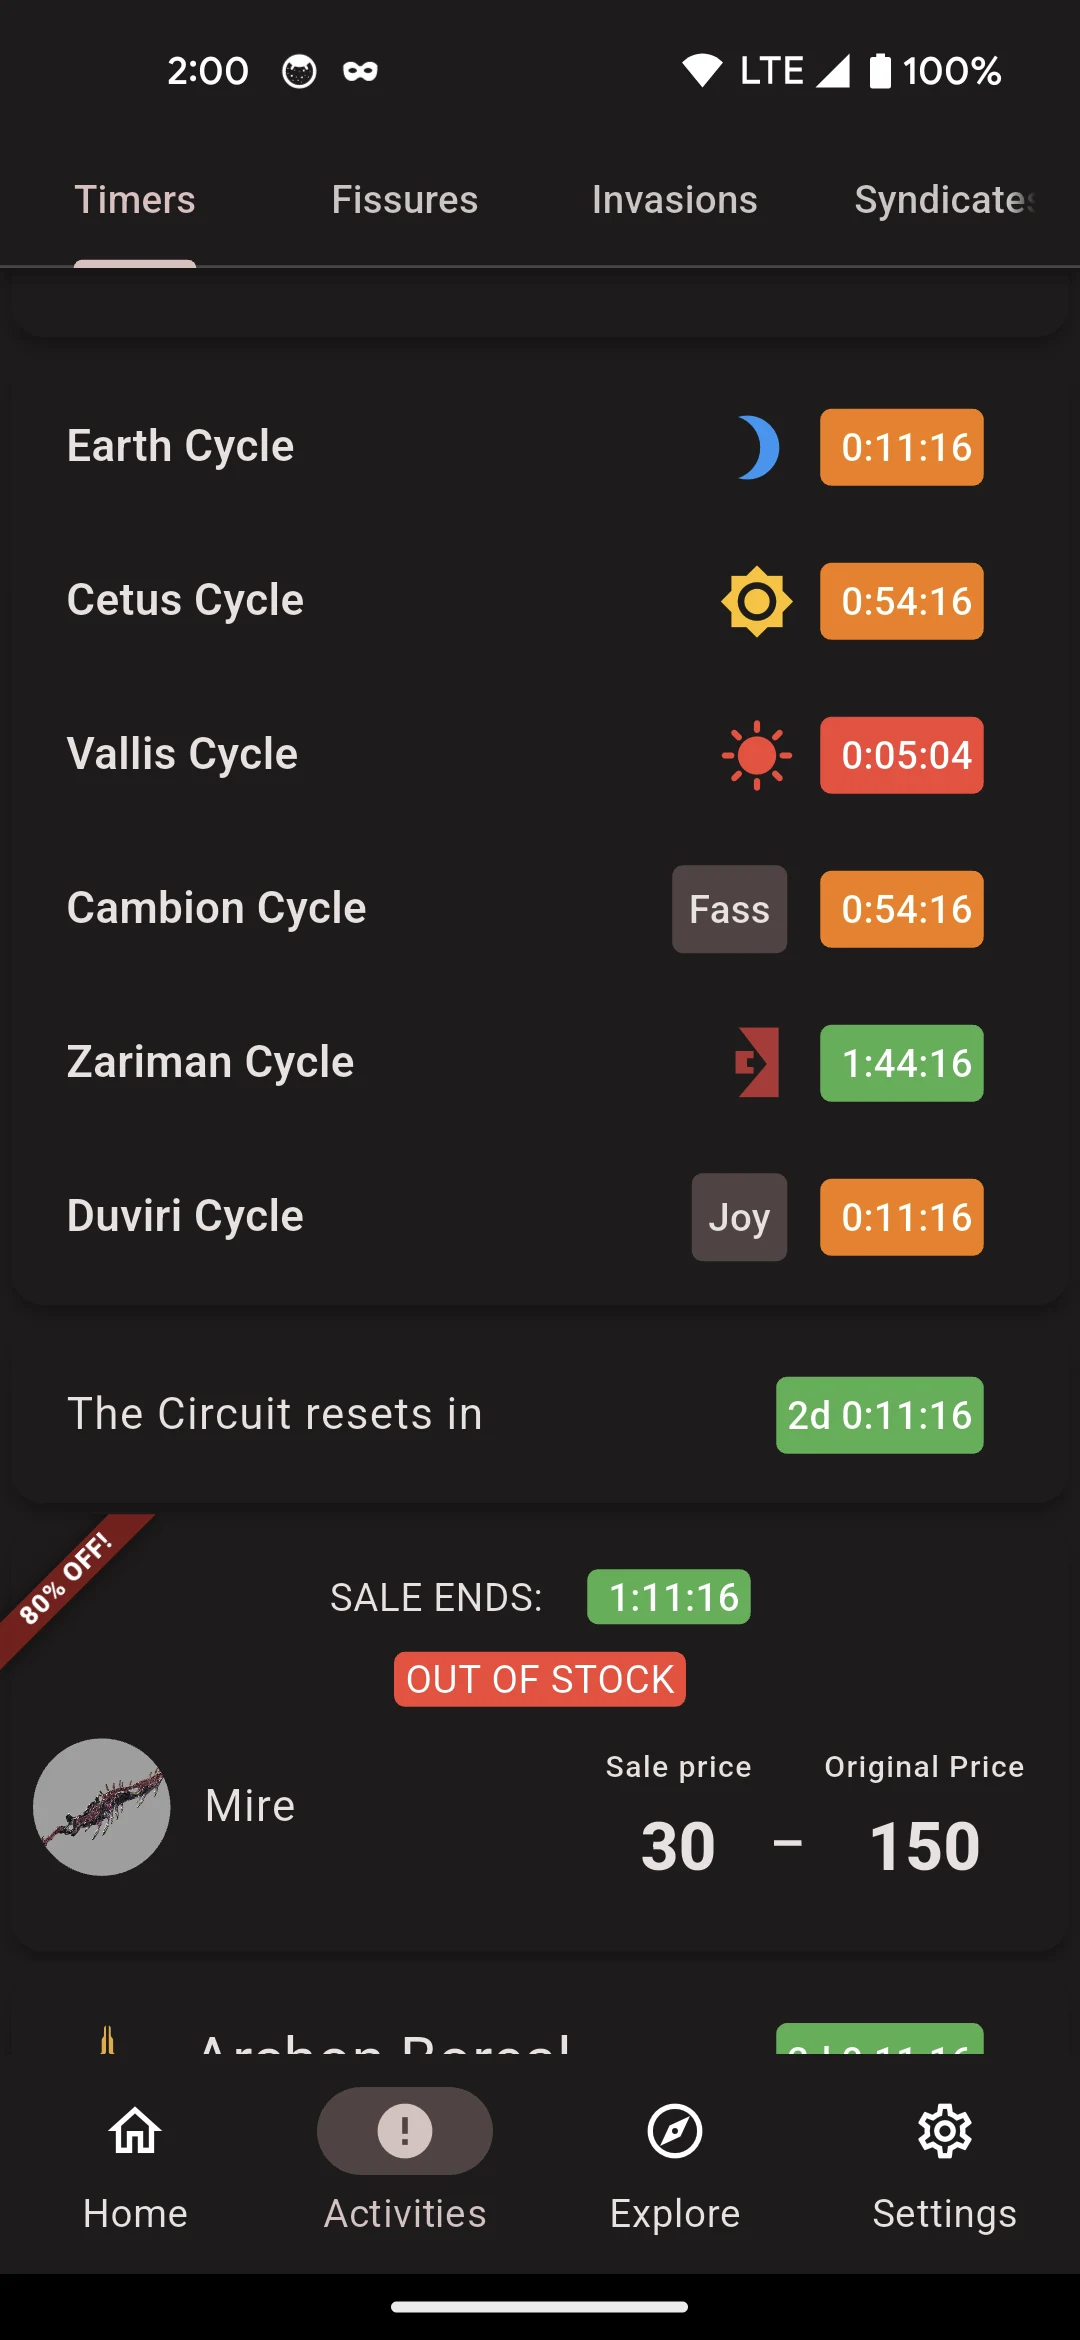
Task: Tap the Vallis Cycle warm sun icon
Action: [757, 755]
